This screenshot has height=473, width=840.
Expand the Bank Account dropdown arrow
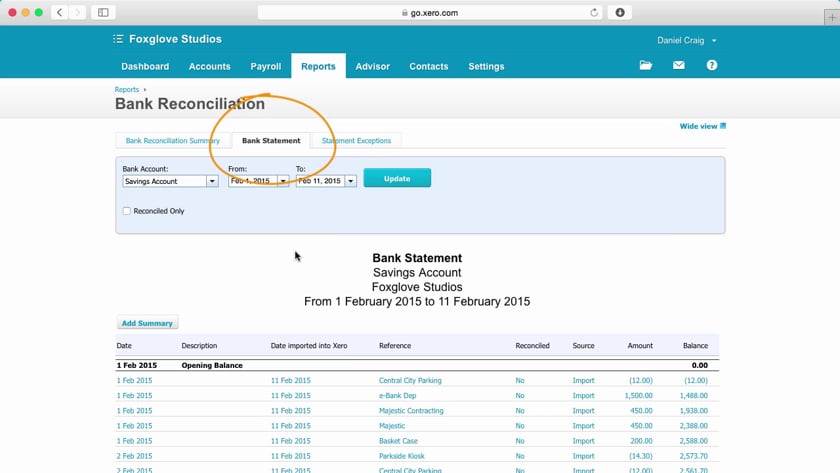[x=212, y=181]
